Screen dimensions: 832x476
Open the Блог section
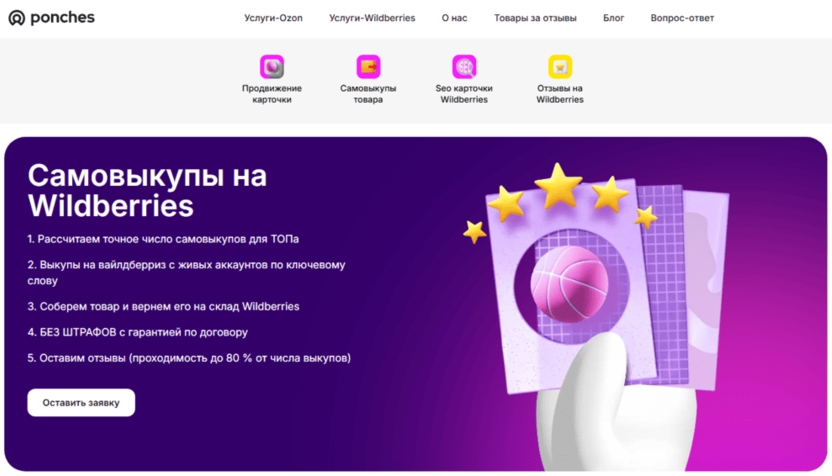click(613, 18)
